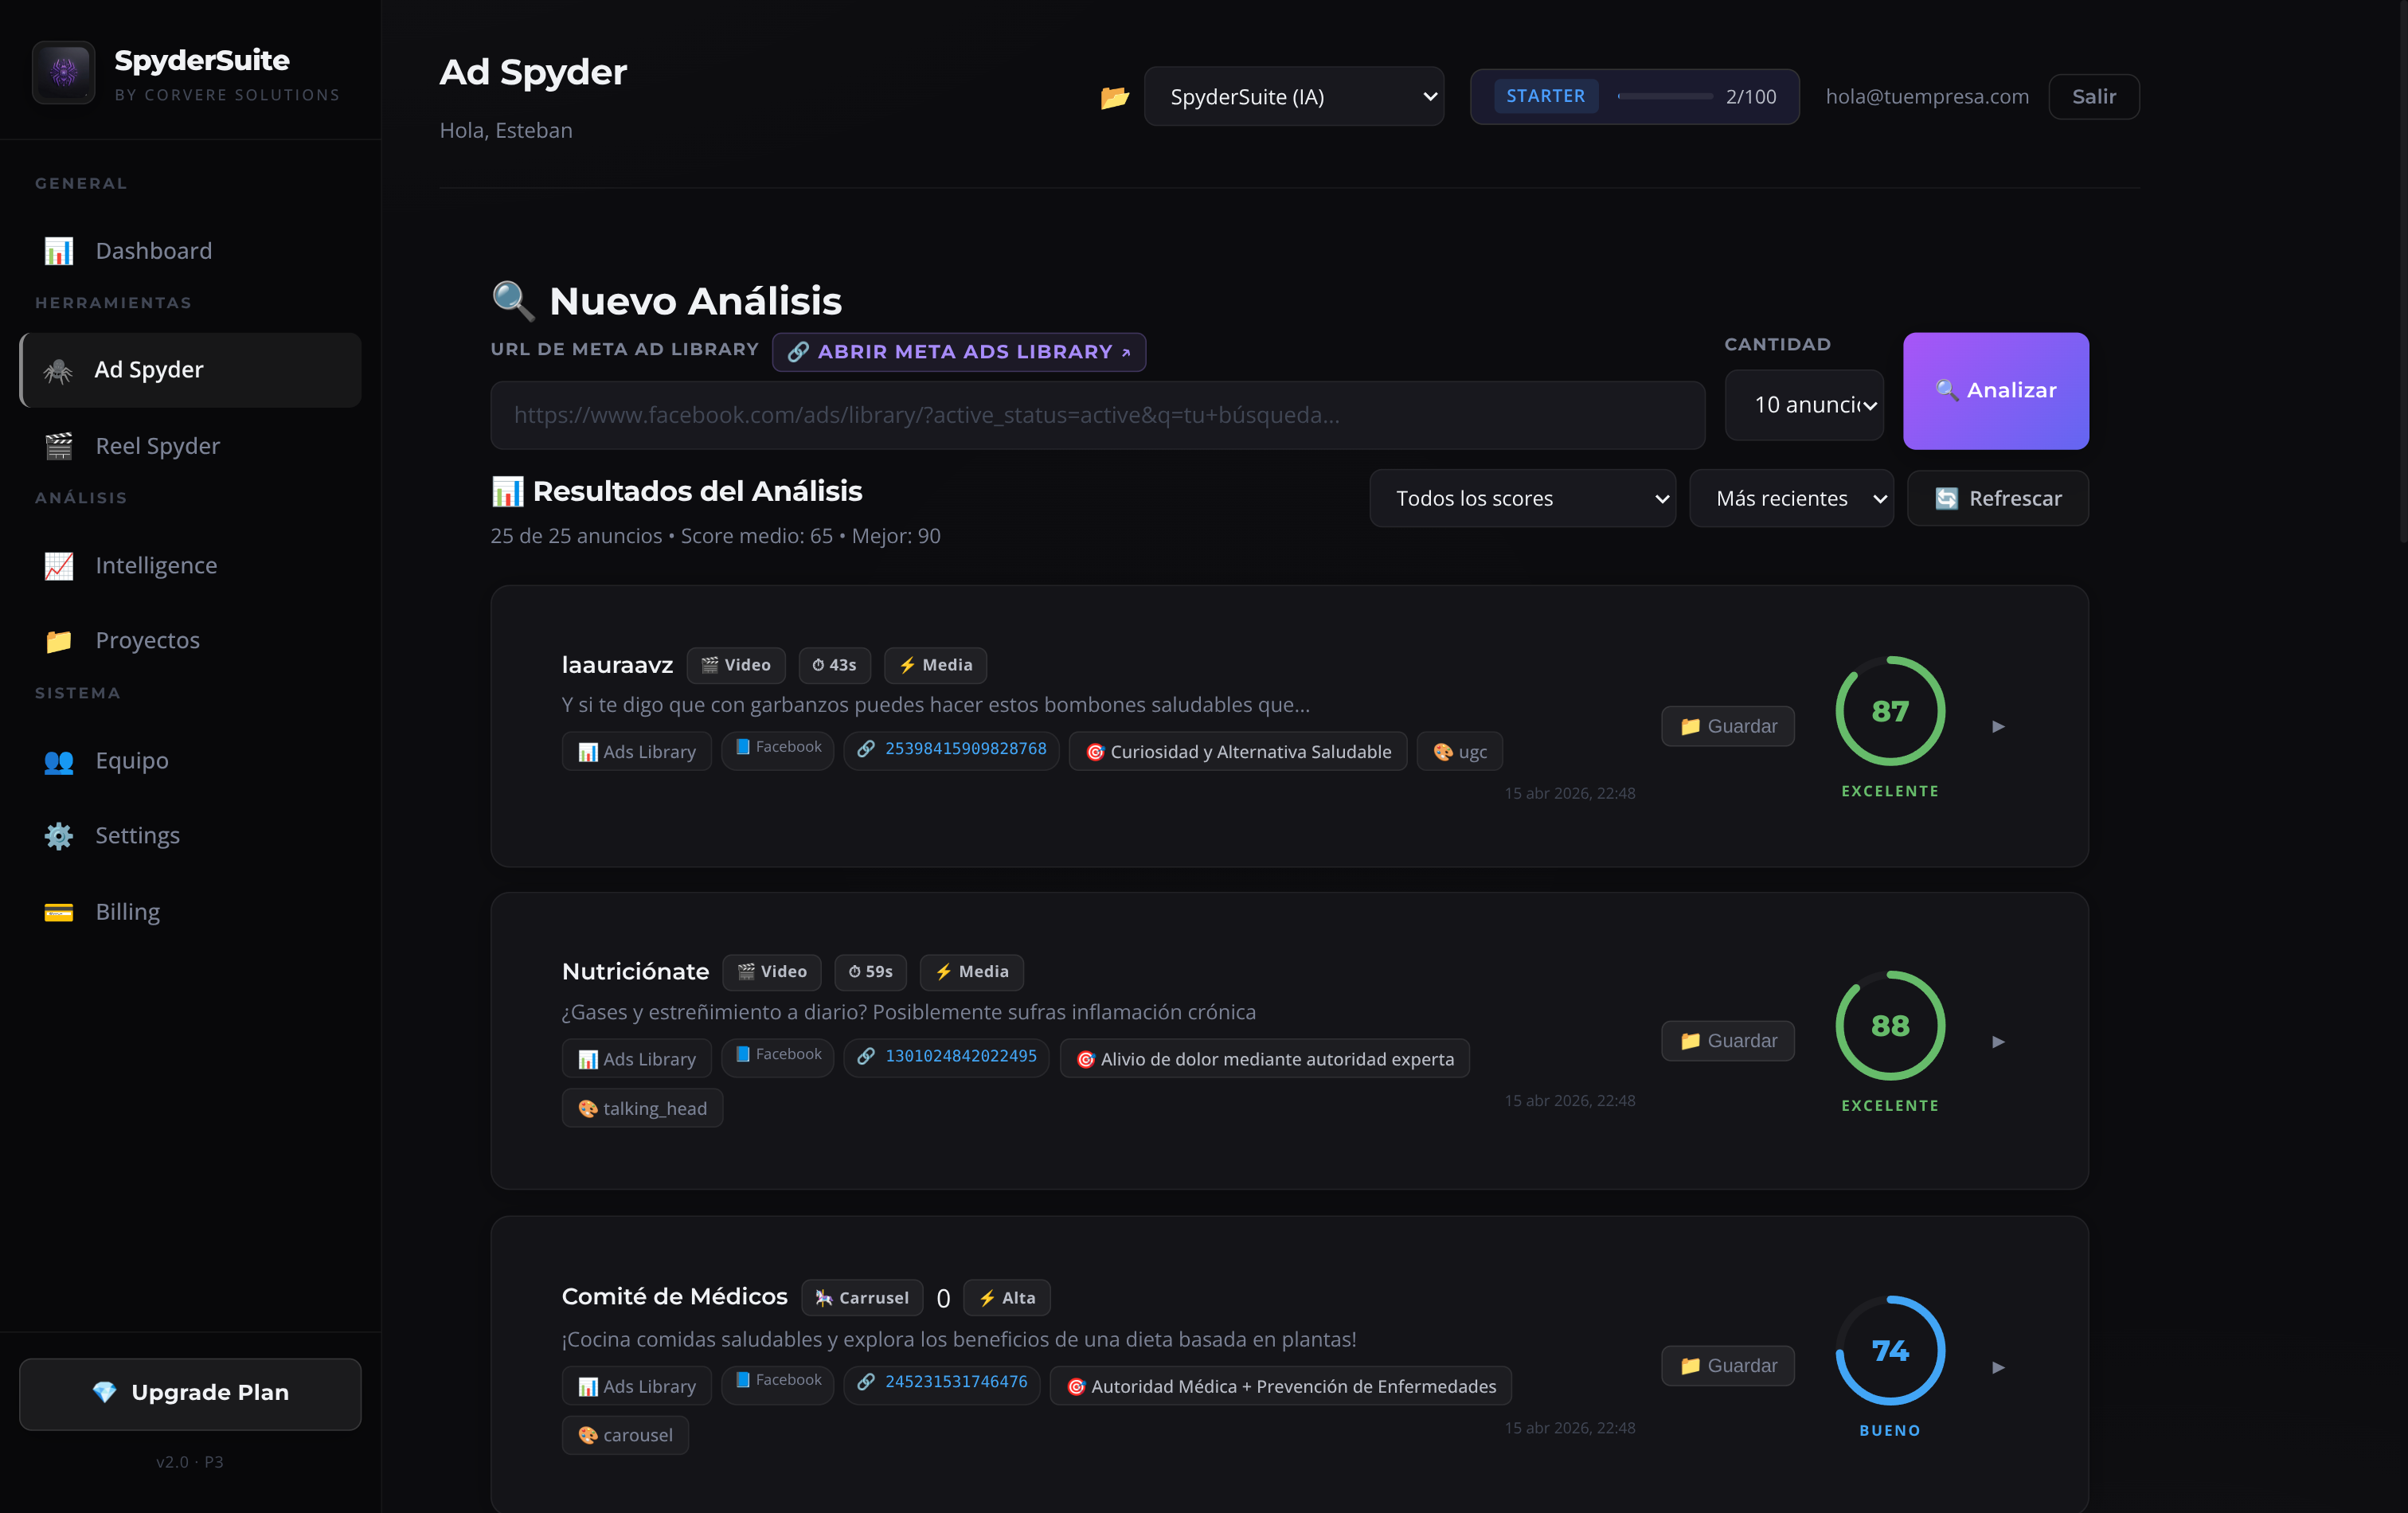Expand the SpyderSuite (IA) project dropdown
Image resolution: width=2408 pixels, height=1513 pixels.
1293,96
